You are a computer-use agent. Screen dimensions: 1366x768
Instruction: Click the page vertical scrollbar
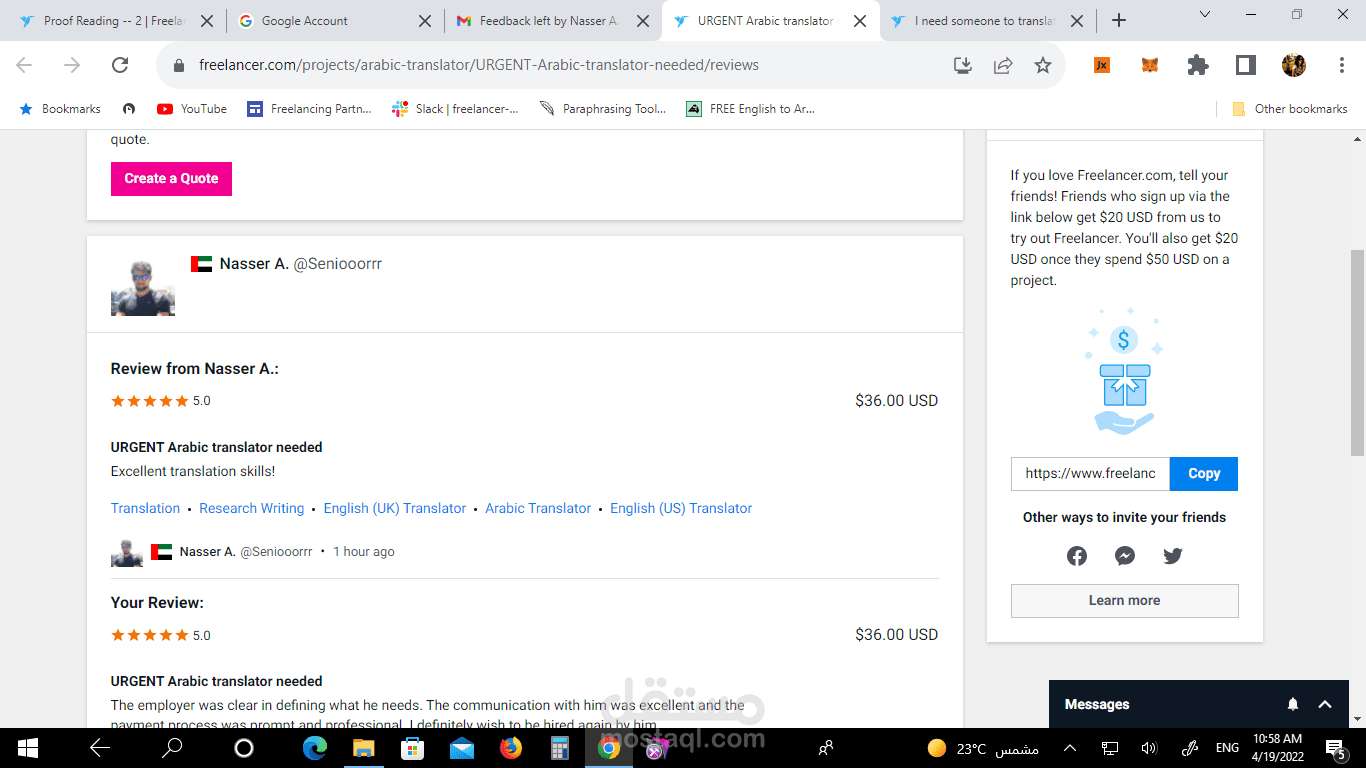(1357, 352)
